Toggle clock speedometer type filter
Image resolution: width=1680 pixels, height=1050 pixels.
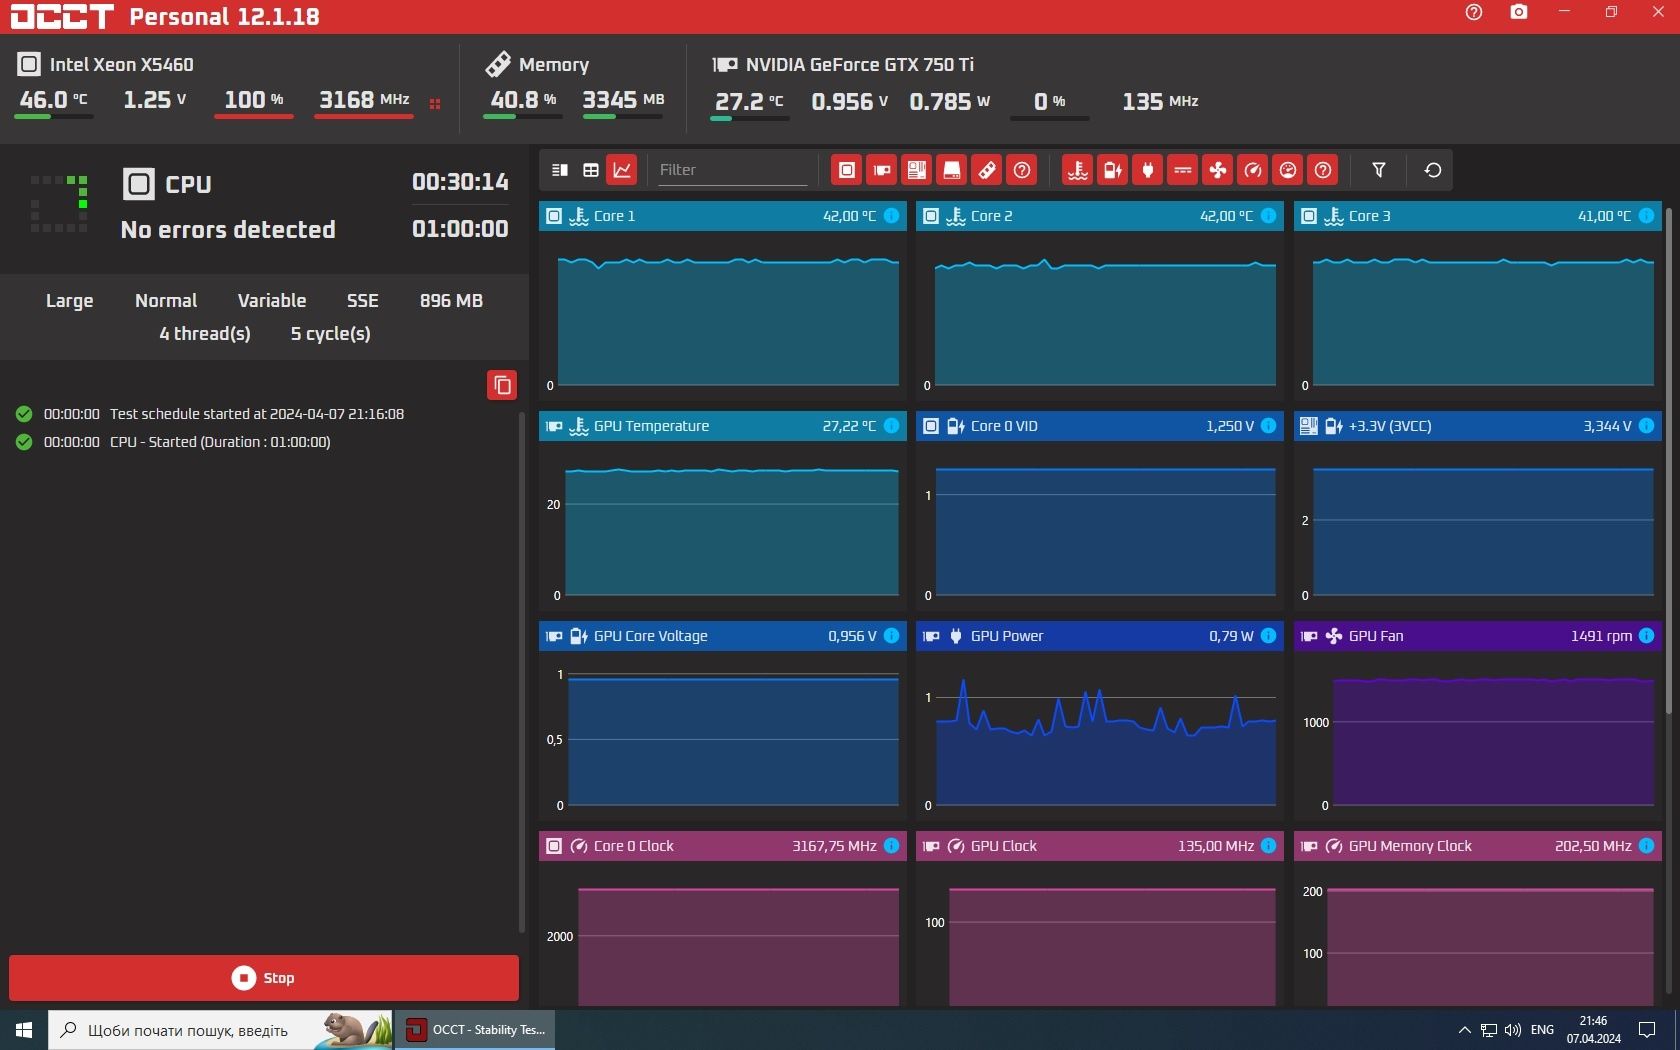[1253, 170]
